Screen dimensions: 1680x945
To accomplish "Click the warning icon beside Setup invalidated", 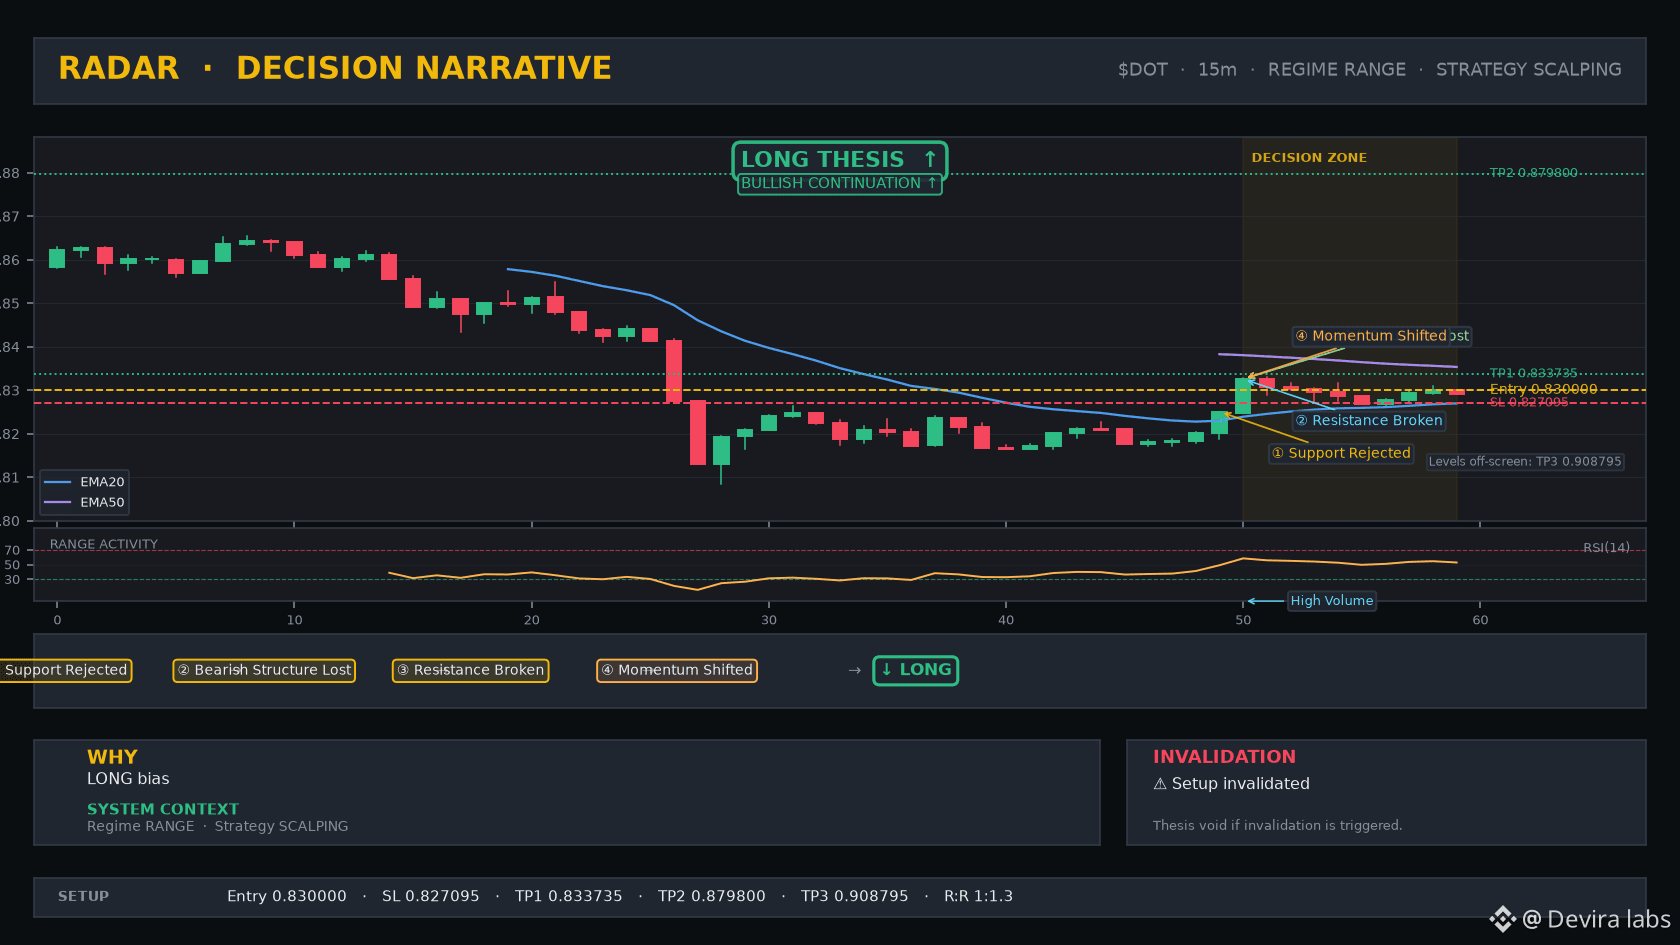I will [x=1160, y=784].
